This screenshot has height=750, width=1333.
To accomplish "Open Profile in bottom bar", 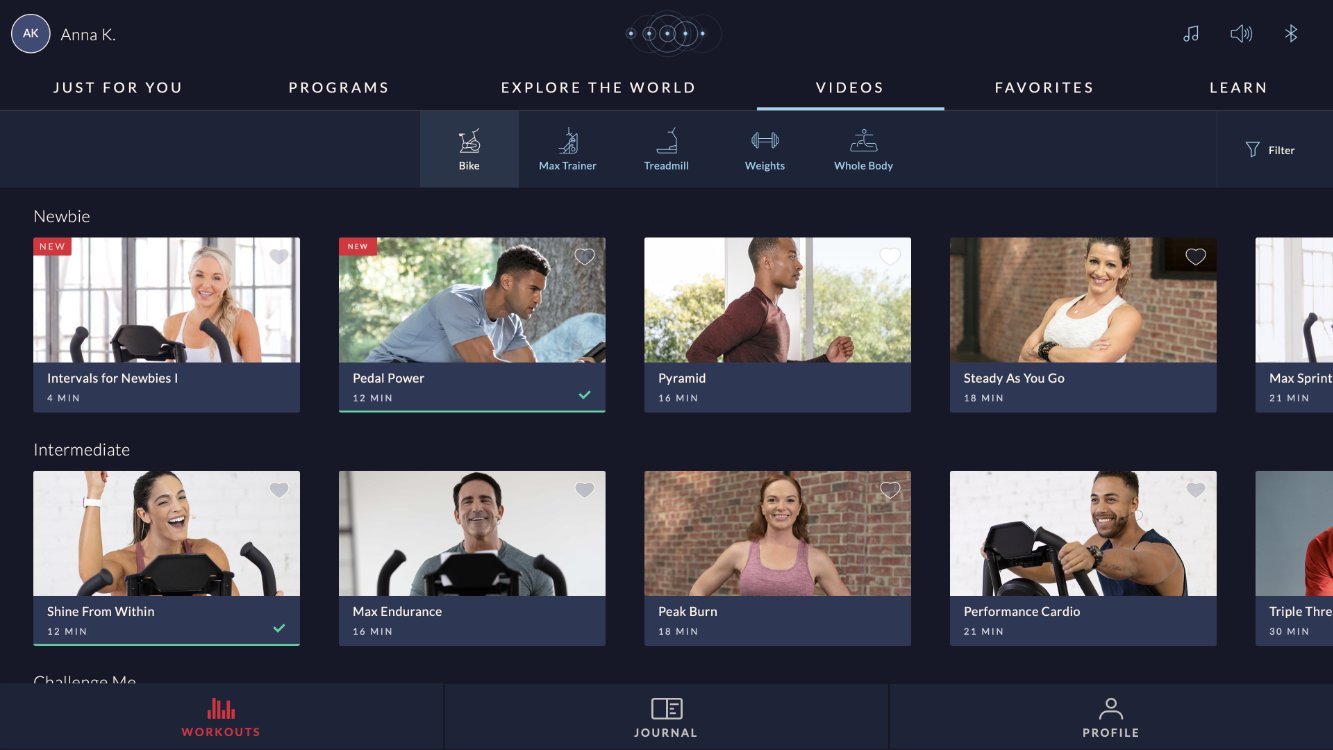I will point(1110,717).
